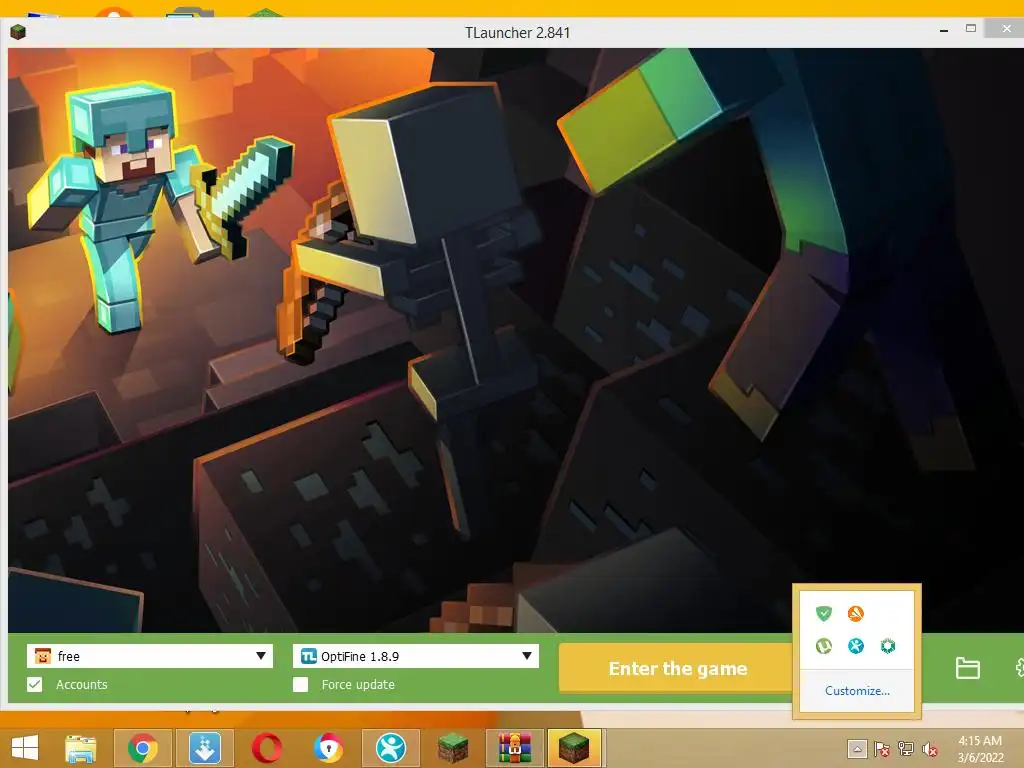Screen dimensions: 1024x768
Task: Click the blue figure tray icon
Action: tap(856, 646)
